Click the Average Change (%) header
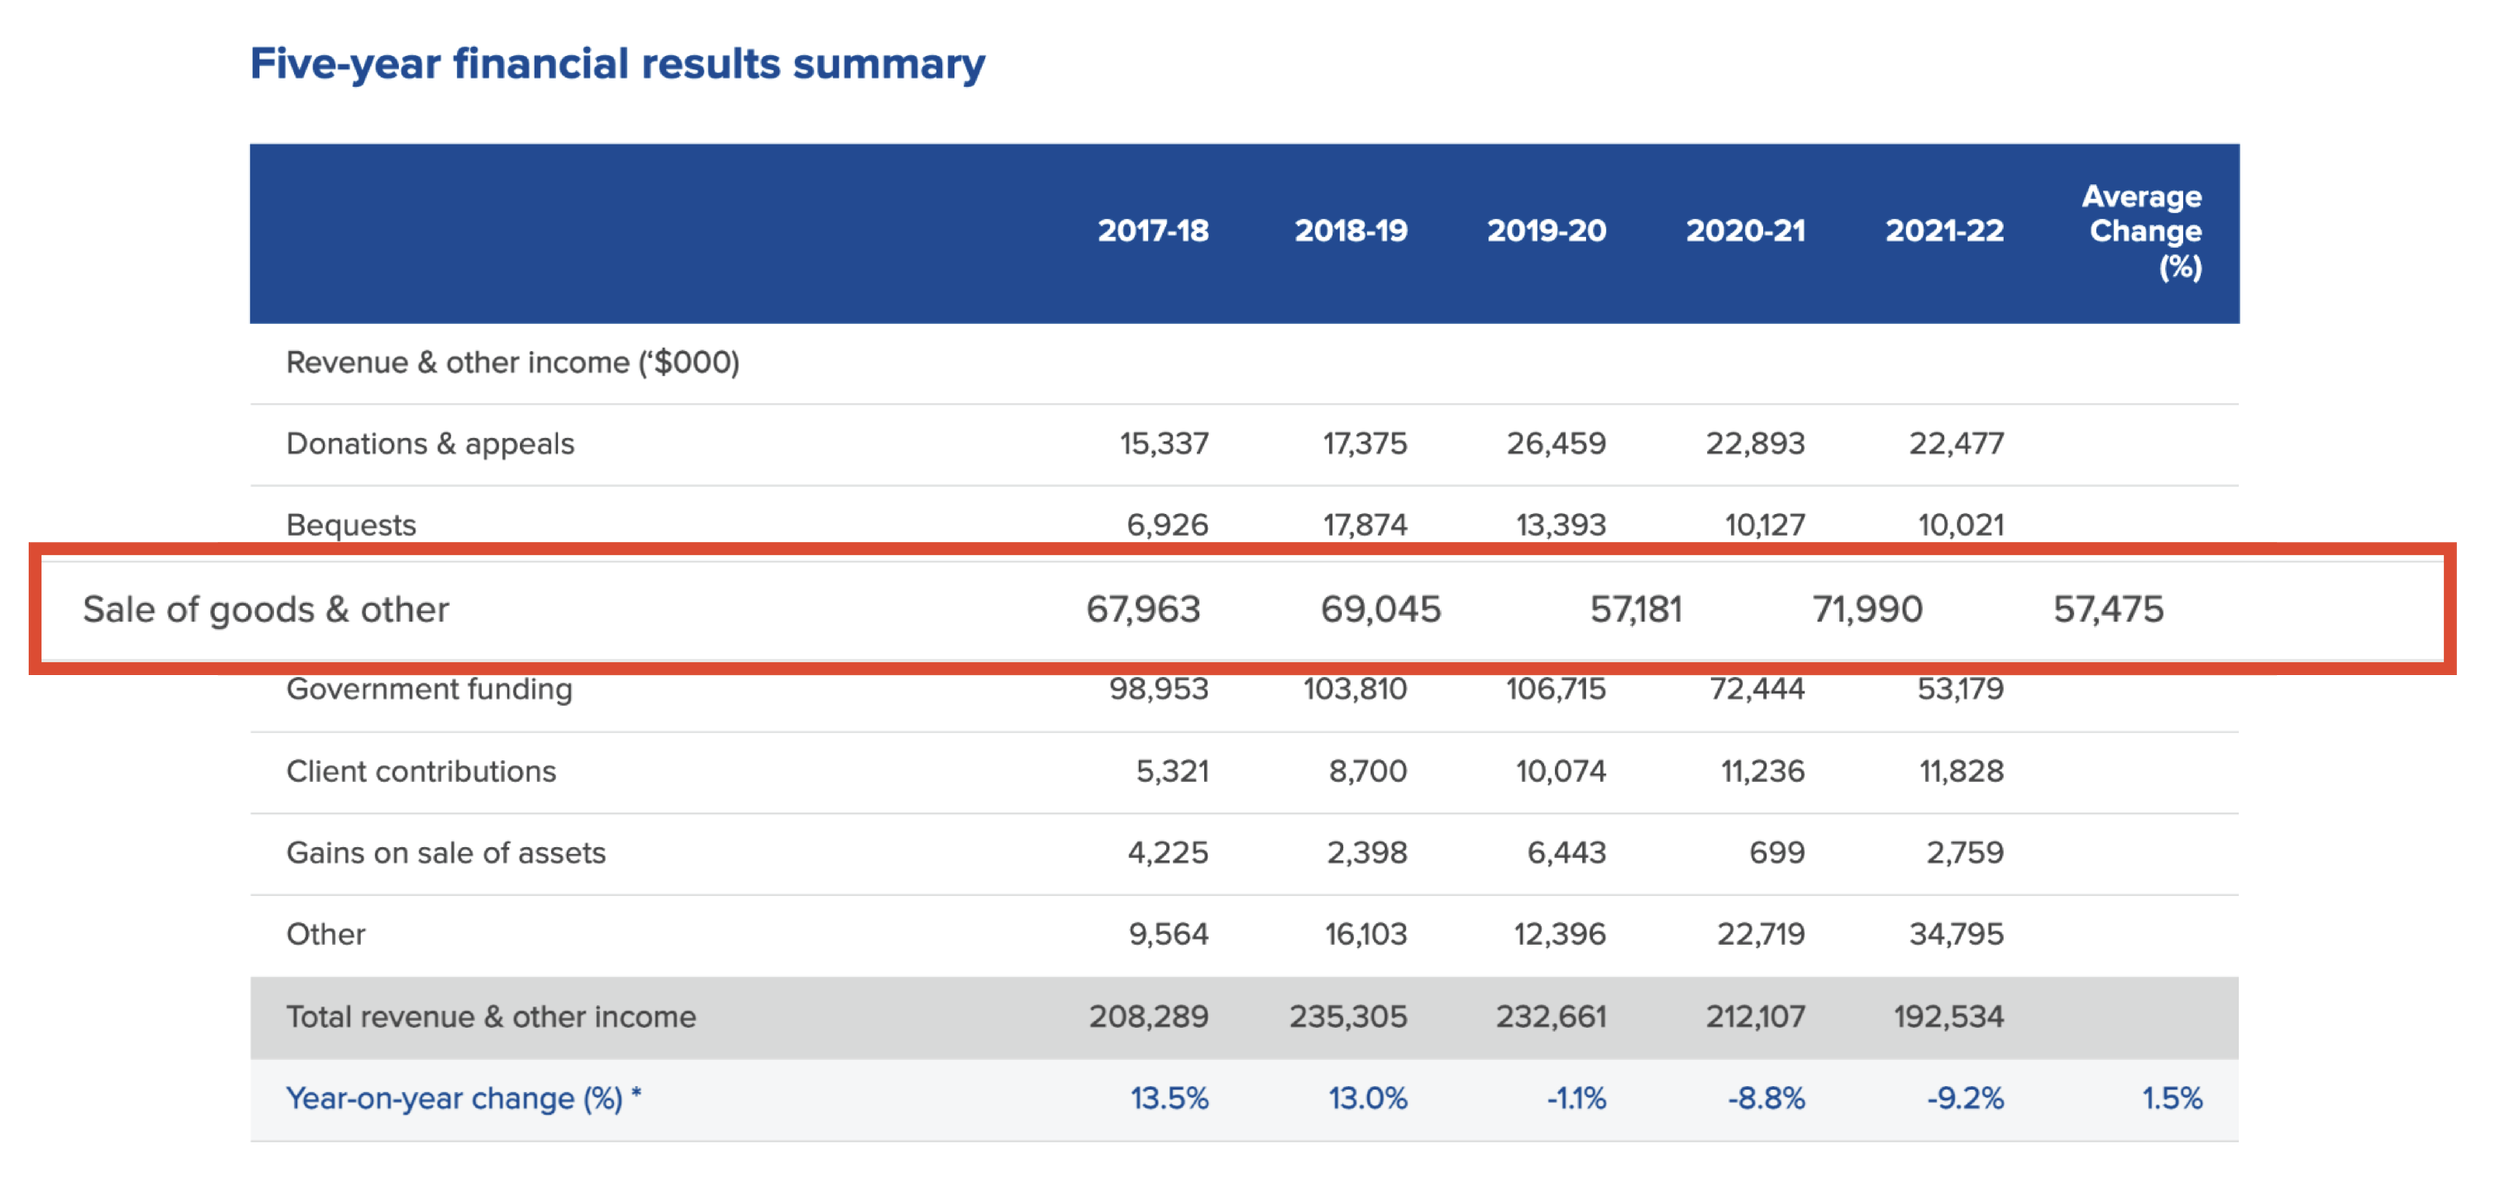Image resolution: width=2500 pixels, height=1191 pixels. (x=2144, y=231)
